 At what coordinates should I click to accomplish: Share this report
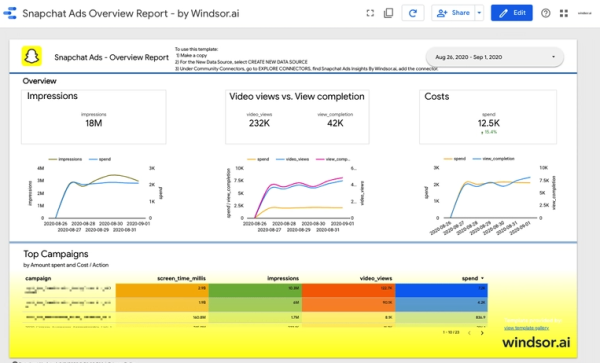(x=453, y=13)
